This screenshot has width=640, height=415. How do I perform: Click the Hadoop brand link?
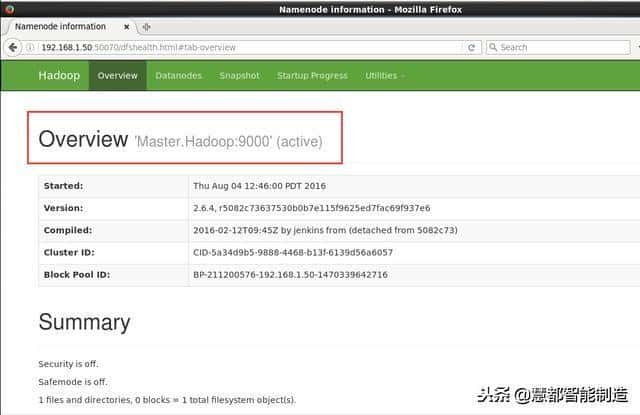click(59, 75)
